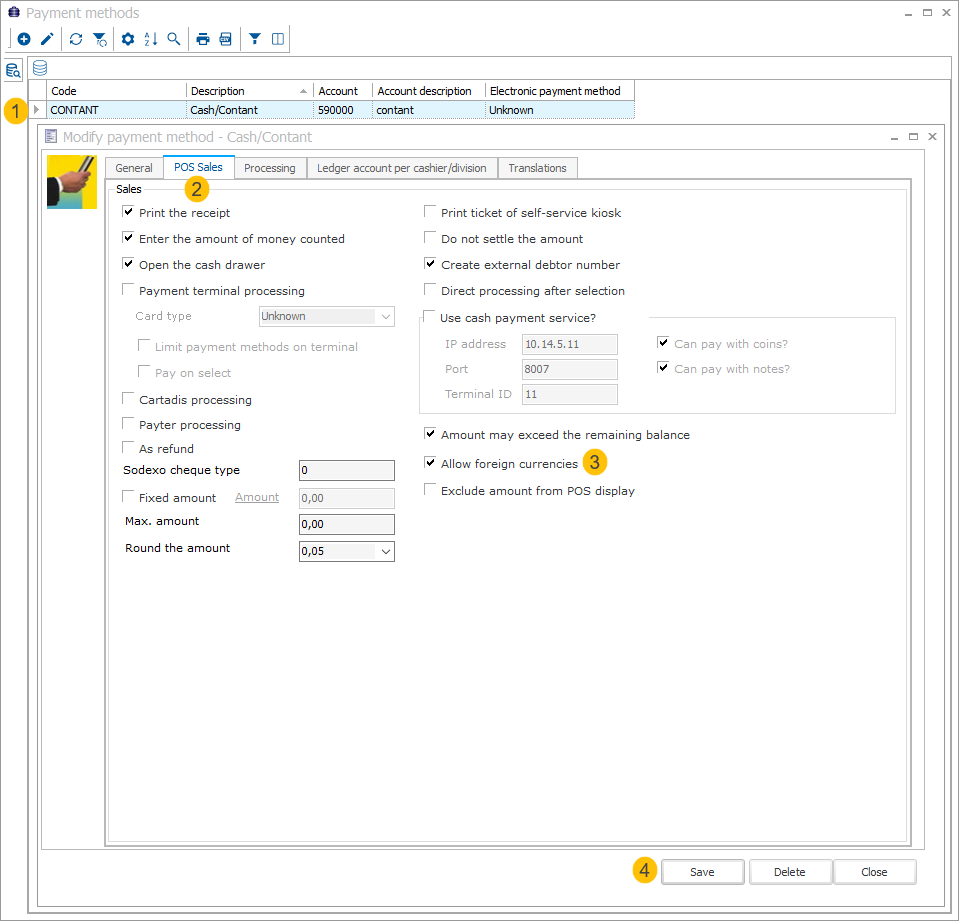Click the Max. amount input field
The image size is (959, 921).
tap(346, 524)
